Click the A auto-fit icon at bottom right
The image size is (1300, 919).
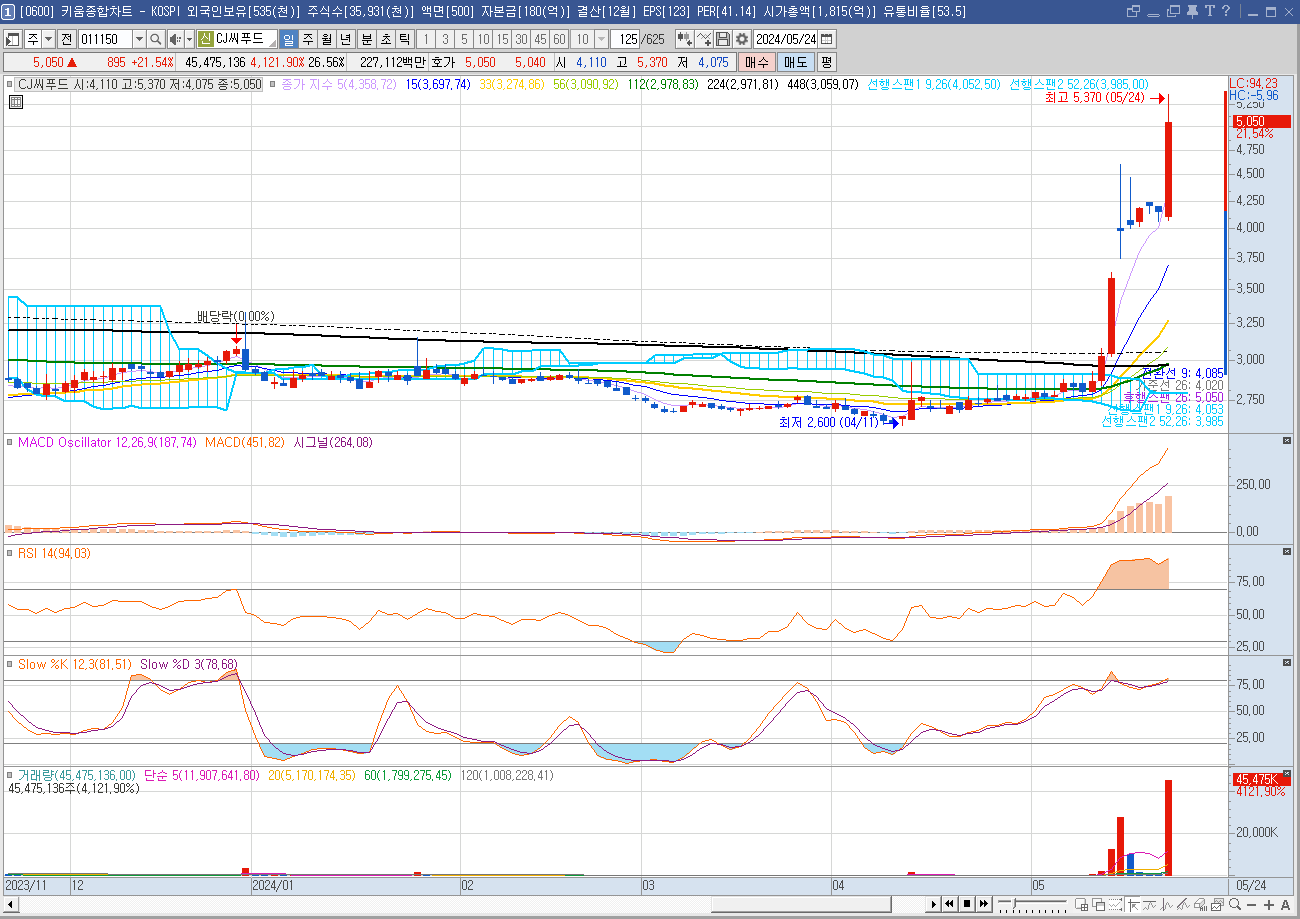[x=1285, y=905]
